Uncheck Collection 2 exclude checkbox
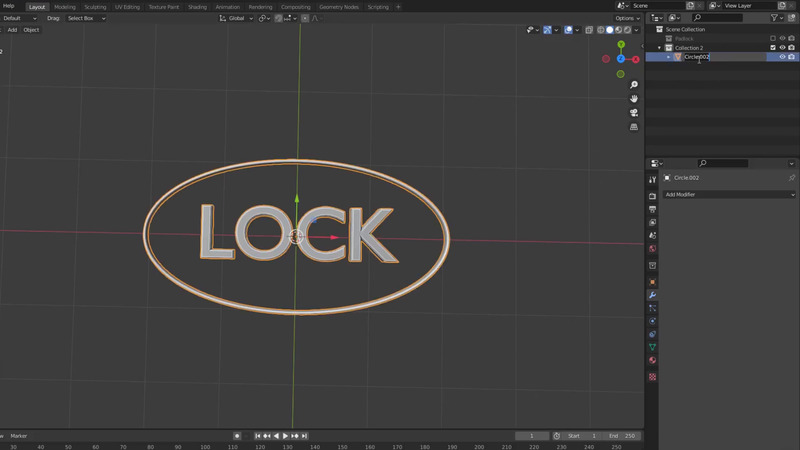Screen dimensions: 800x450 click(x=772, y=48)
